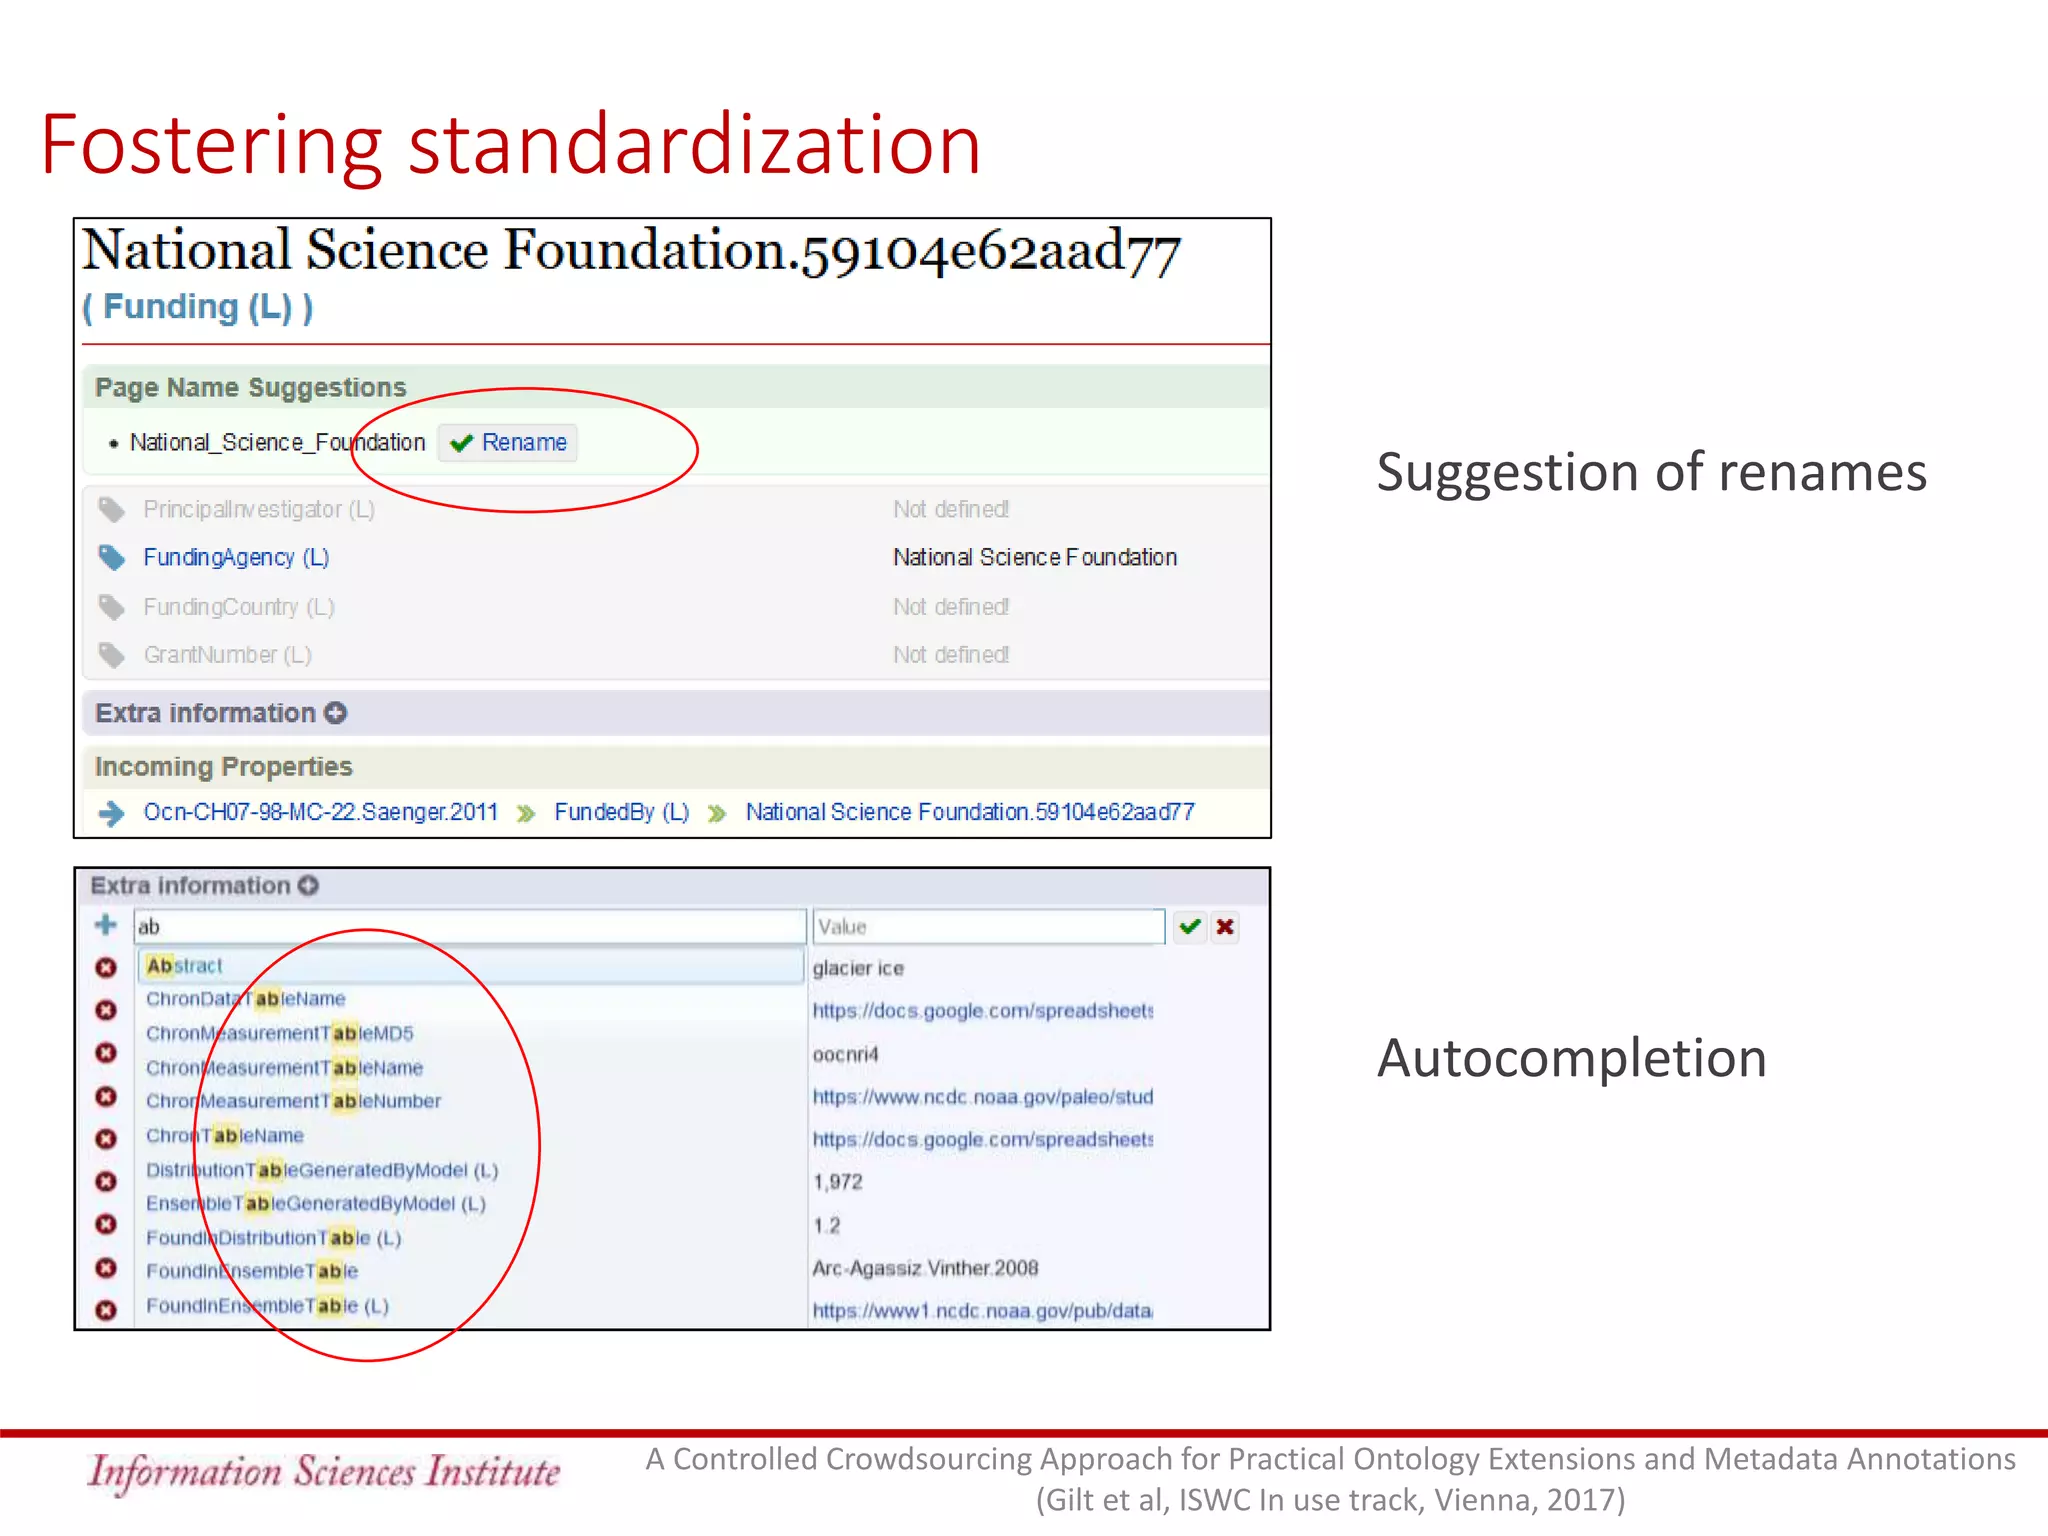Select ChronMeasurementTableNumber autocomplete suggestion
Viewport: 2048px width, 1536px height.
(x=294, y=1101)
